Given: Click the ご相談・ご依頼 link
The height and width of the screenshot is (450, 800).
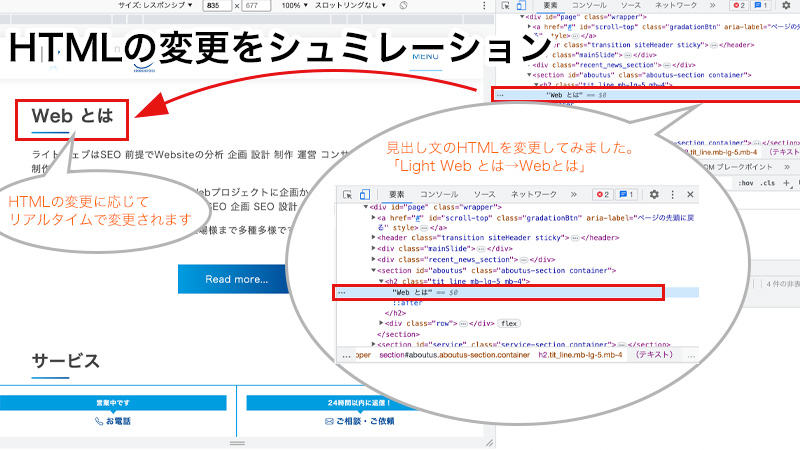Looking at the screenshot, I should [x=359, y=421].
